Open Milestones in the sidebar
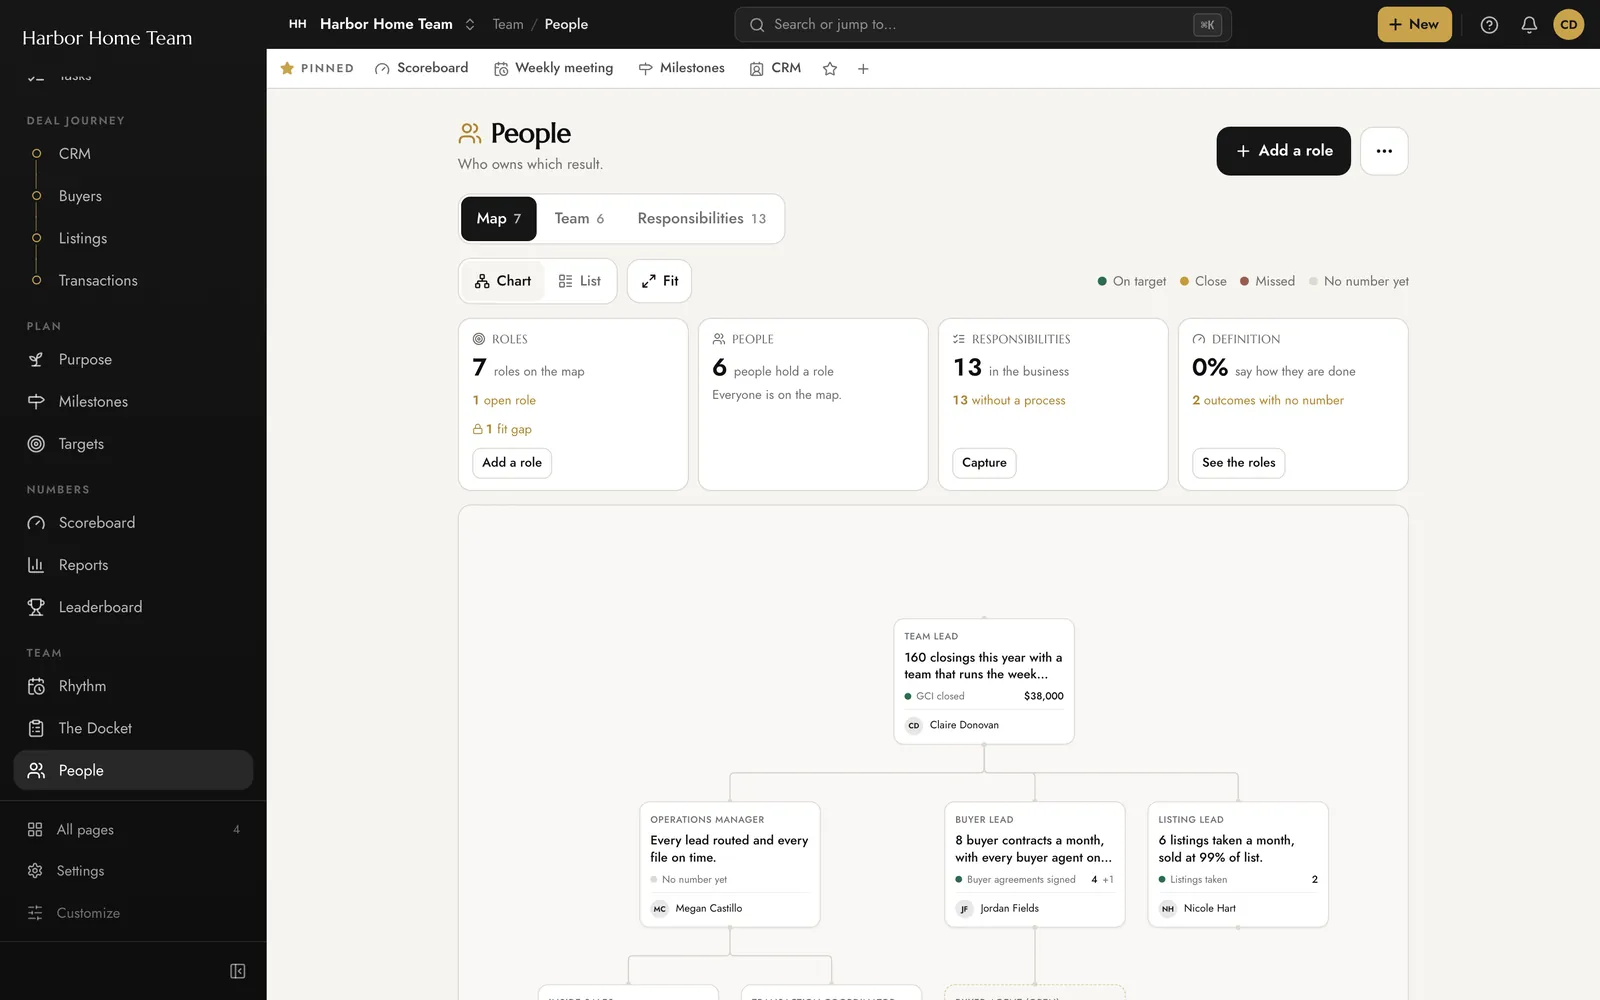Viewport: 1600px width, 1000px height. pos(133,402)
